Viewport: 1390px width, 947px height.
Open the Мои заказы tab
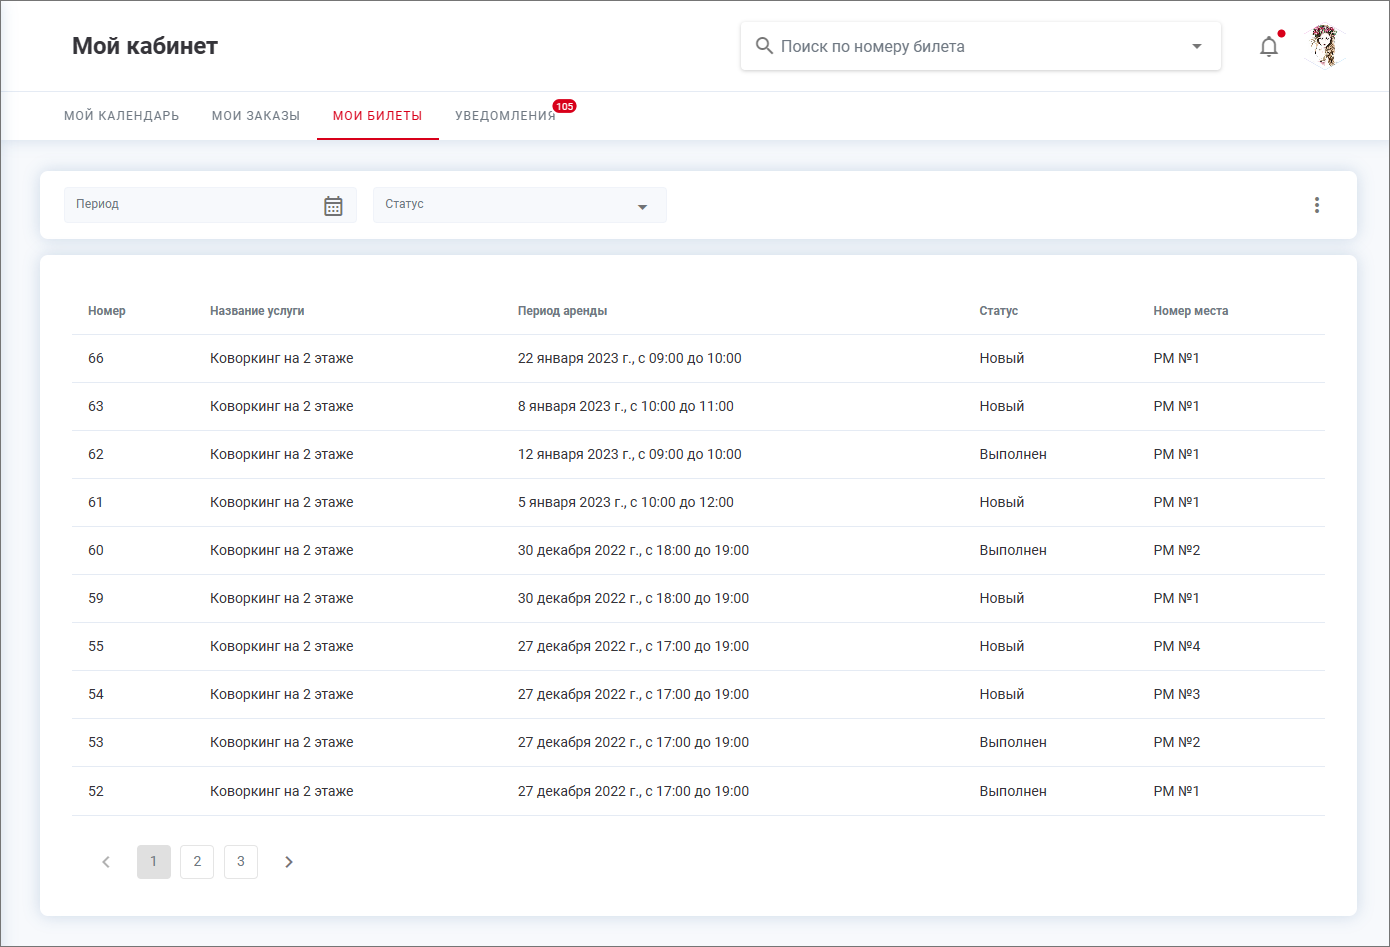256,116
